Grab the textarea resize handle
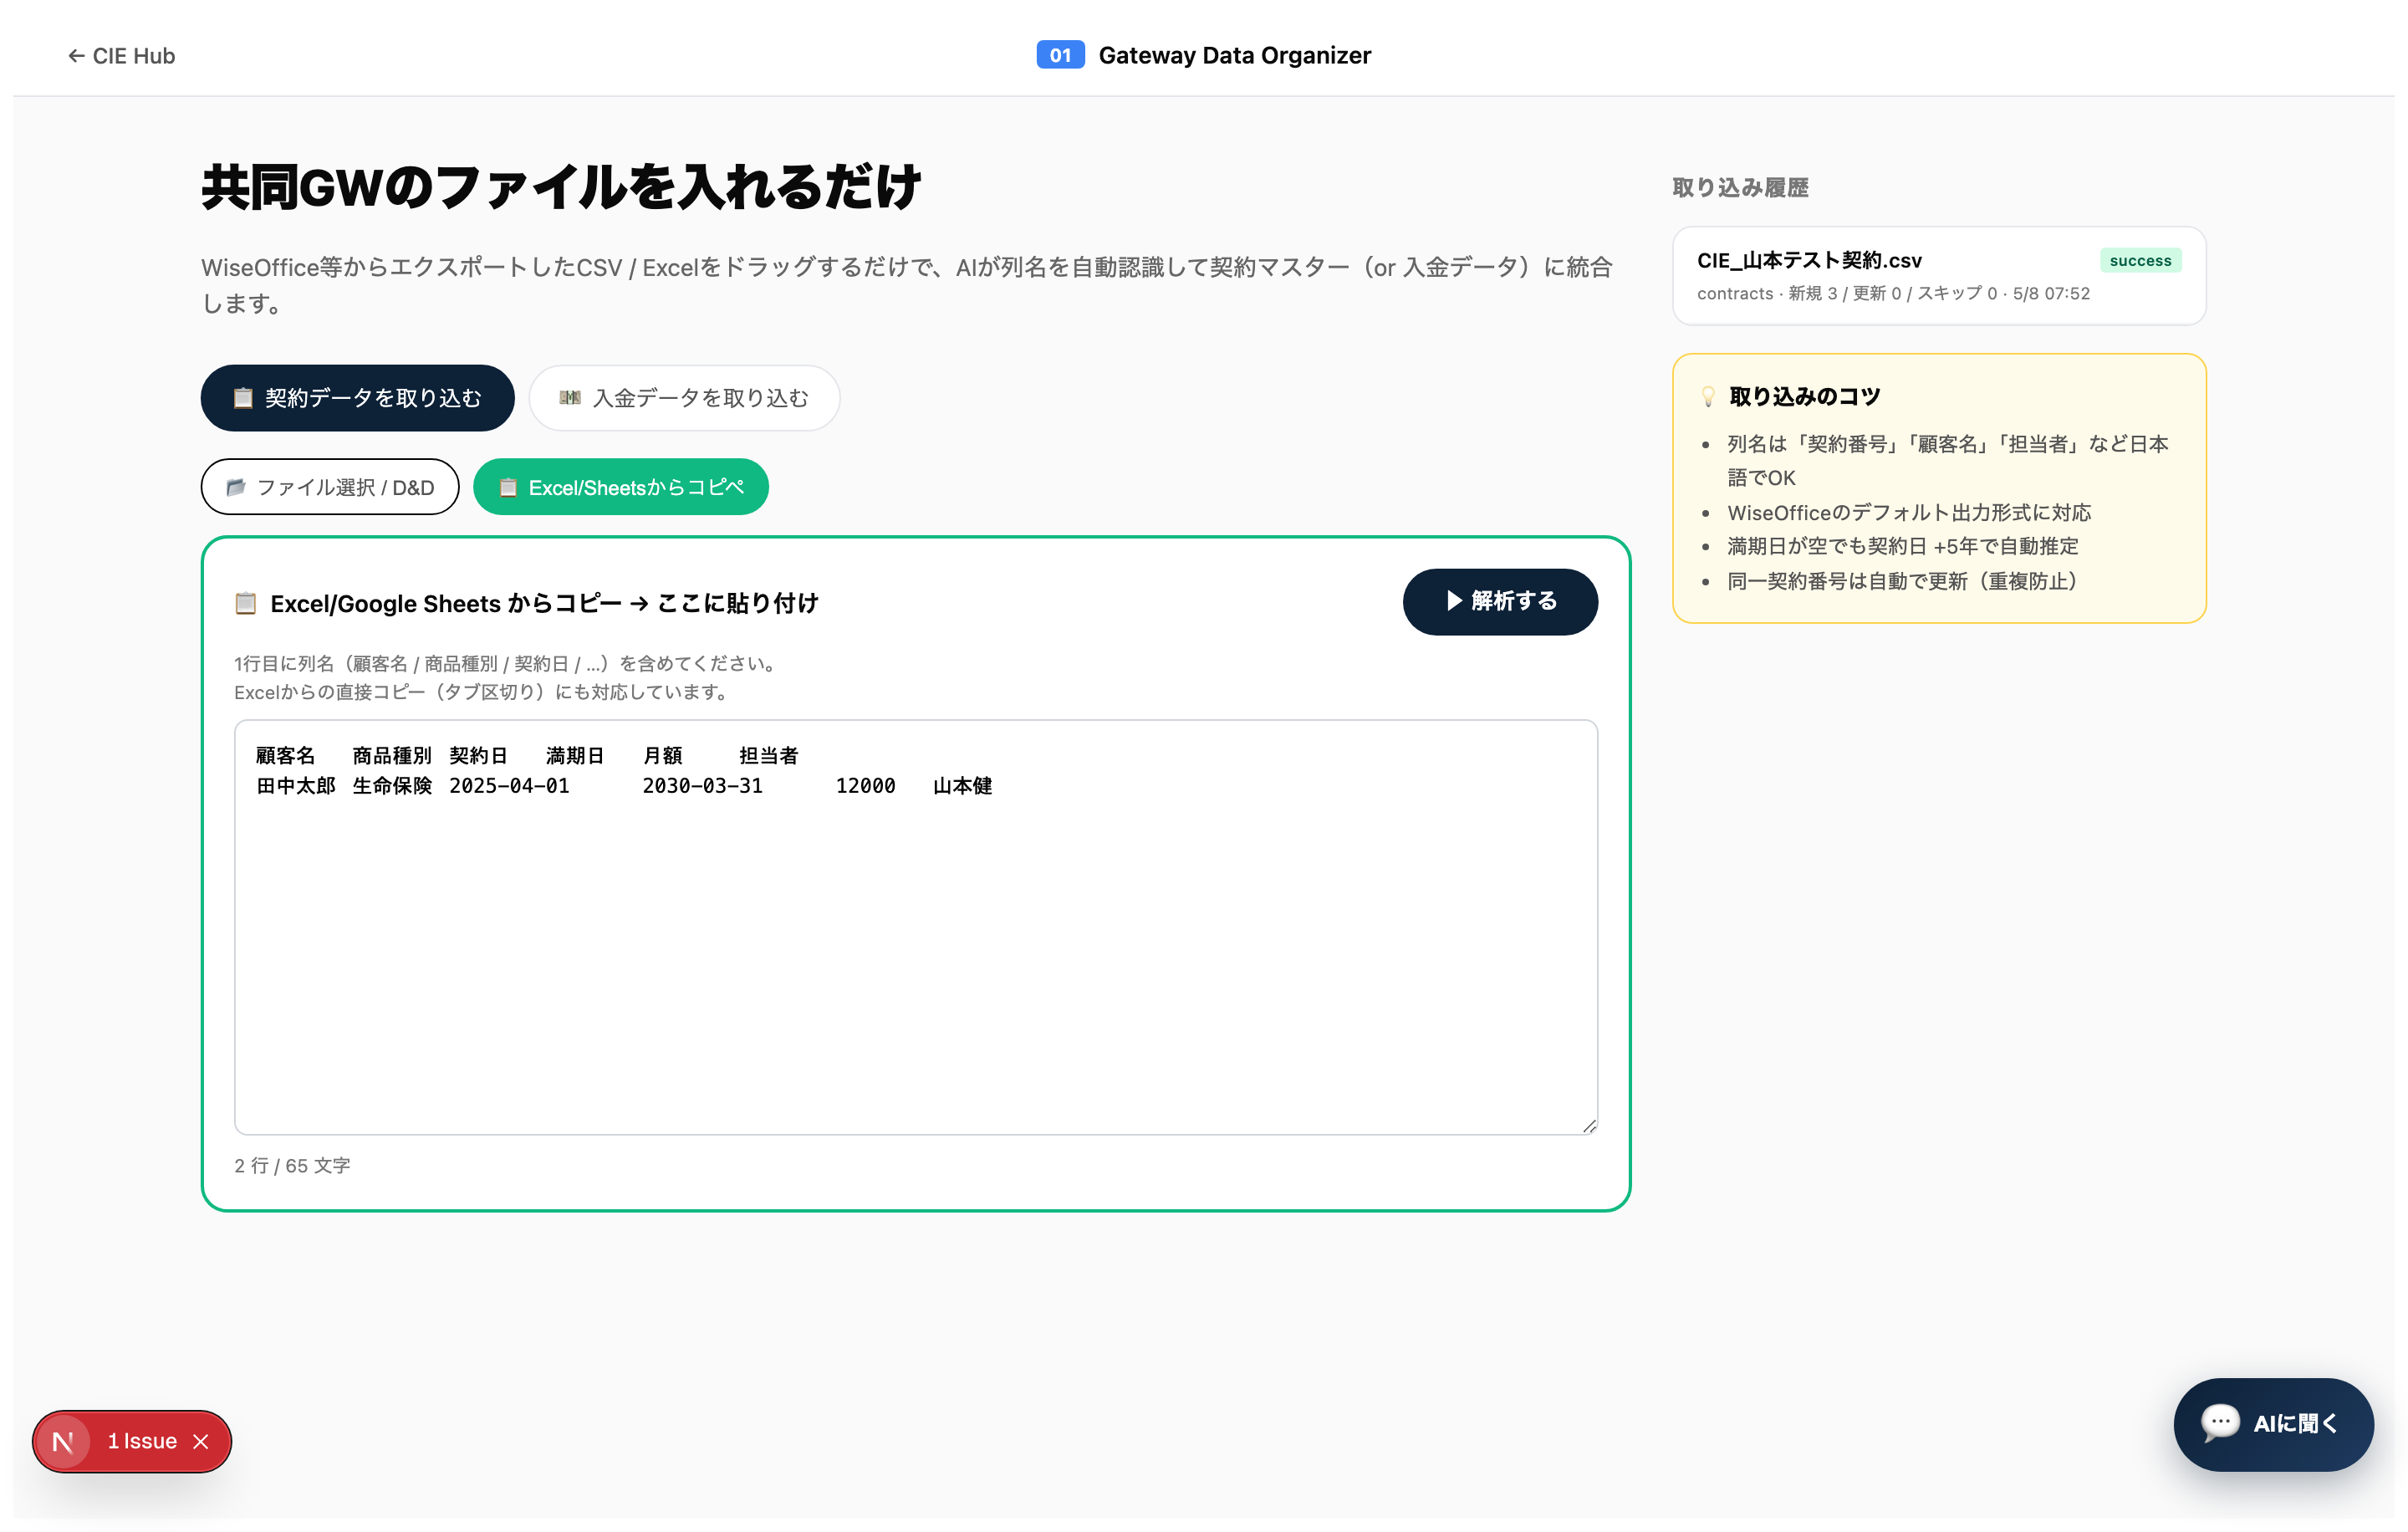Screen dimensions: 2408x1532 pos(1589,1126)
